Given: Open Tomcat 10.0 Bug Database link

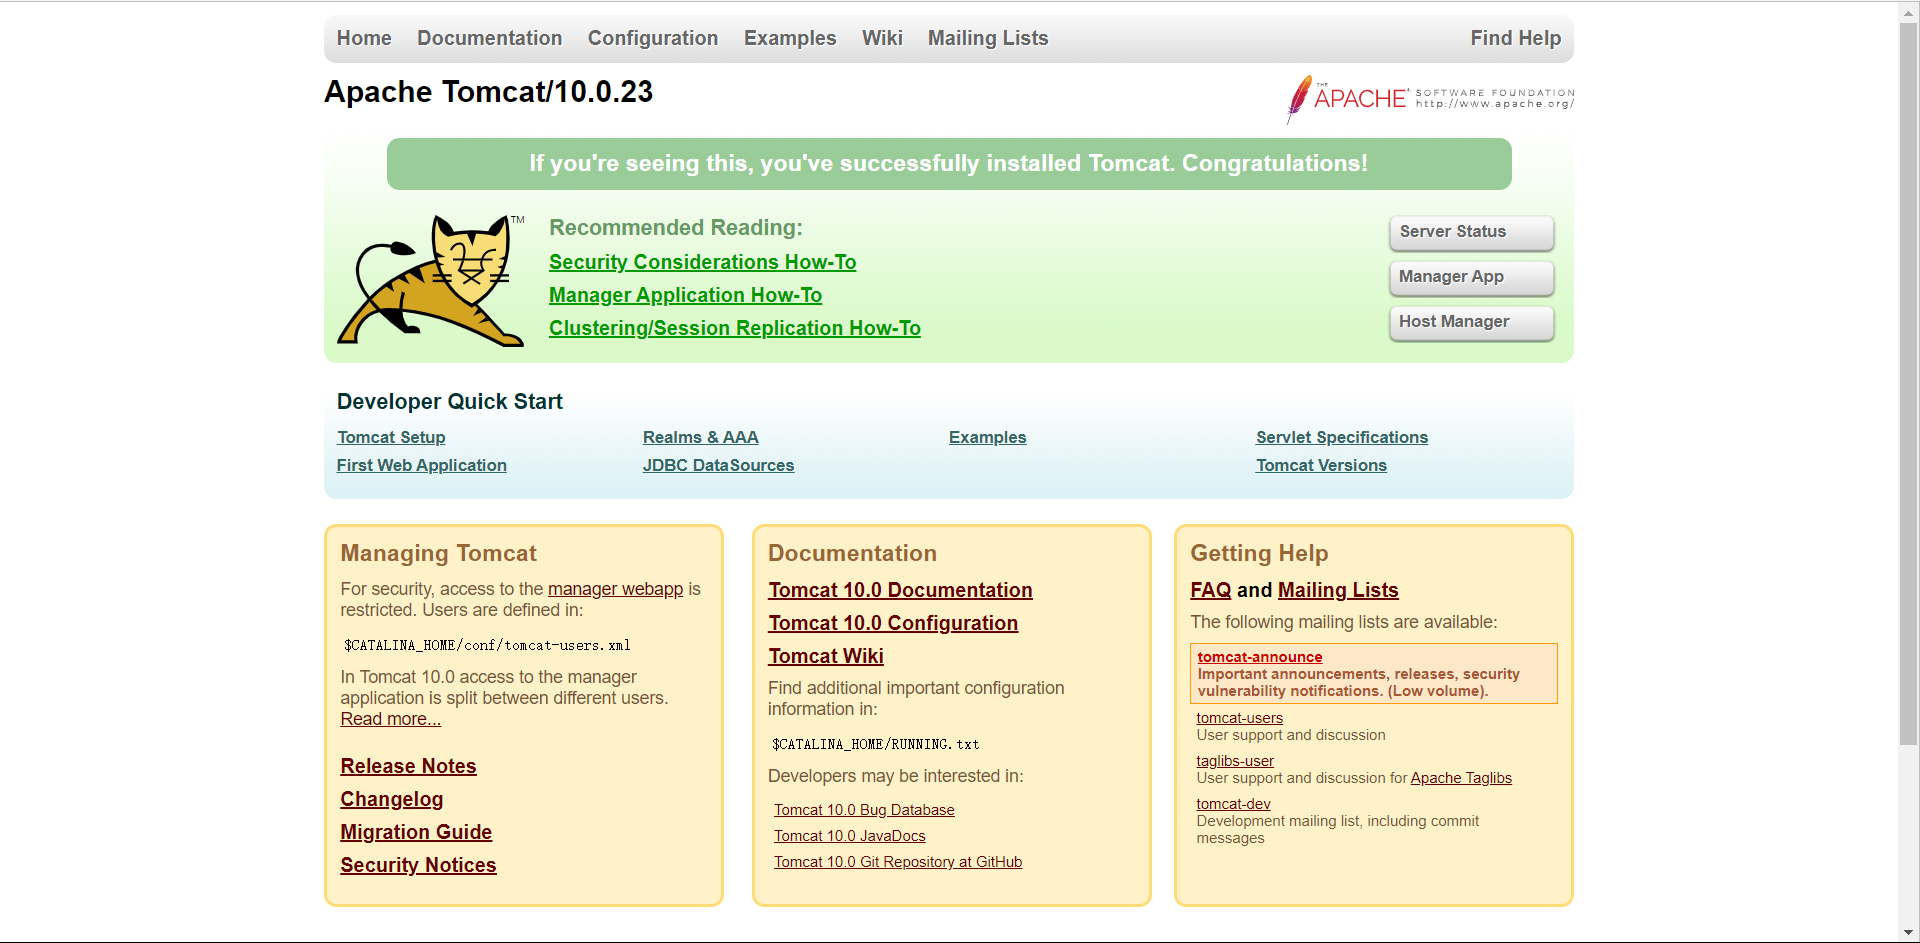Looking at the screenshot, I should pyautogui.click(x=864, y=810).
